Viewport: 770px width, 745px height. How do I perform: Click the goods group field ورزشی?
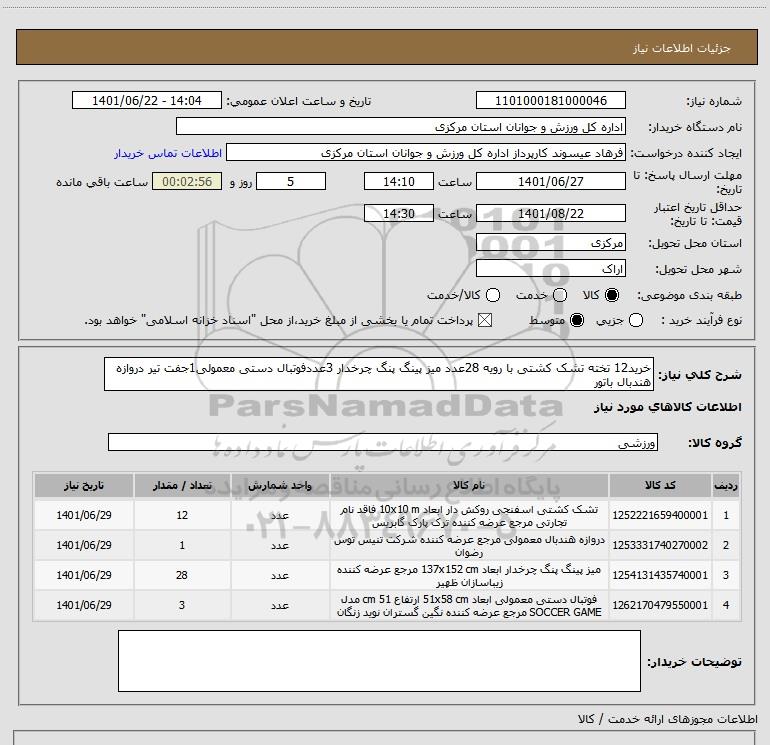(383, 442)
